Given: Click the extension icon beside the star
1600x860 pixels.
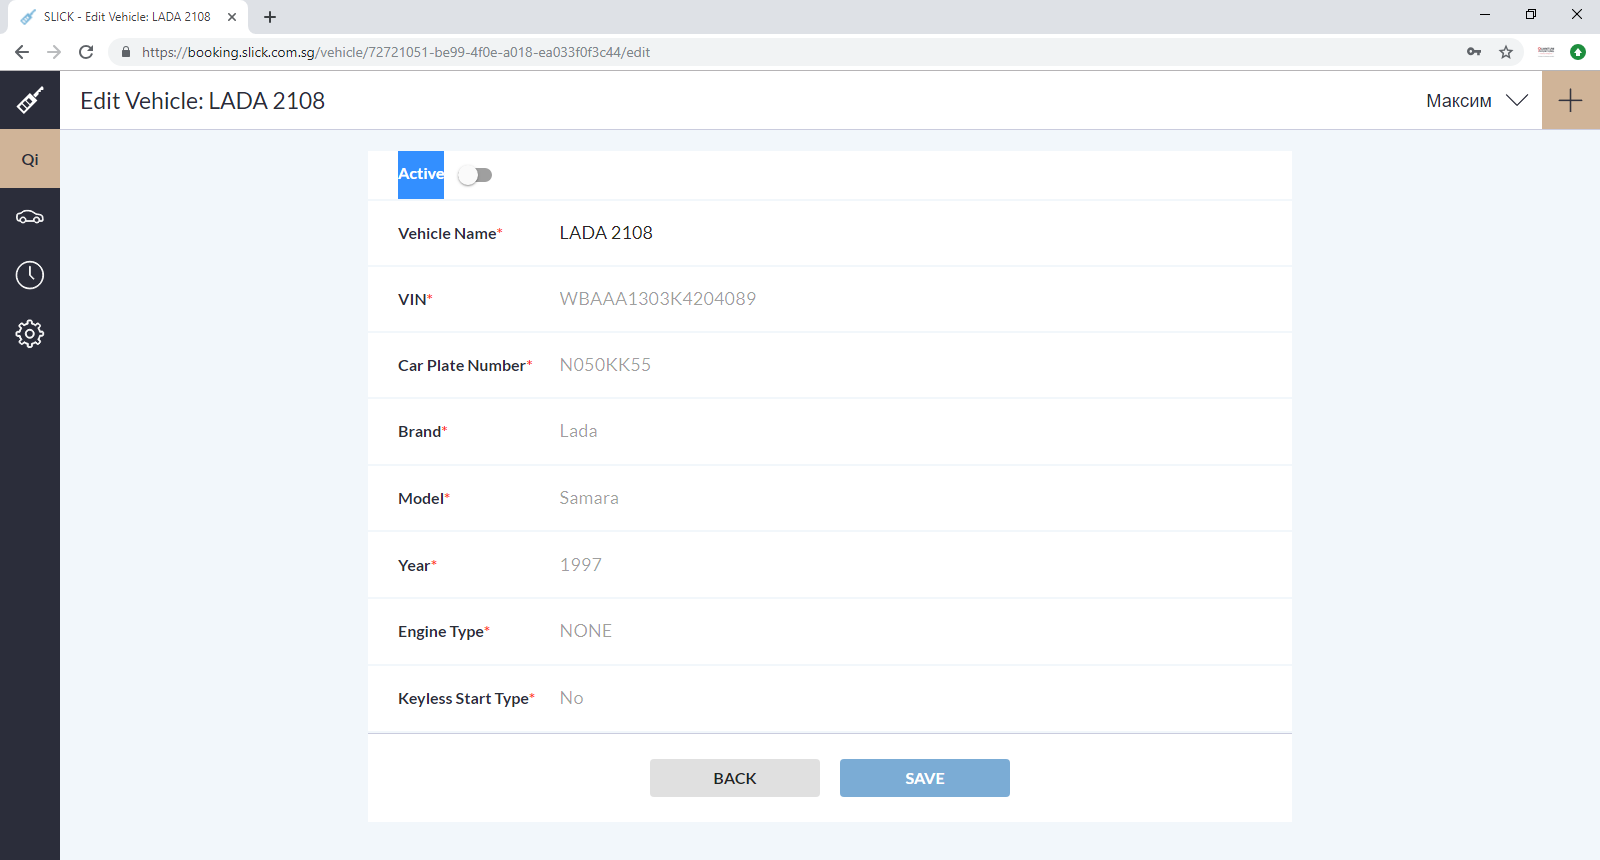Looking at the screenshot, I should [1546, 52].
